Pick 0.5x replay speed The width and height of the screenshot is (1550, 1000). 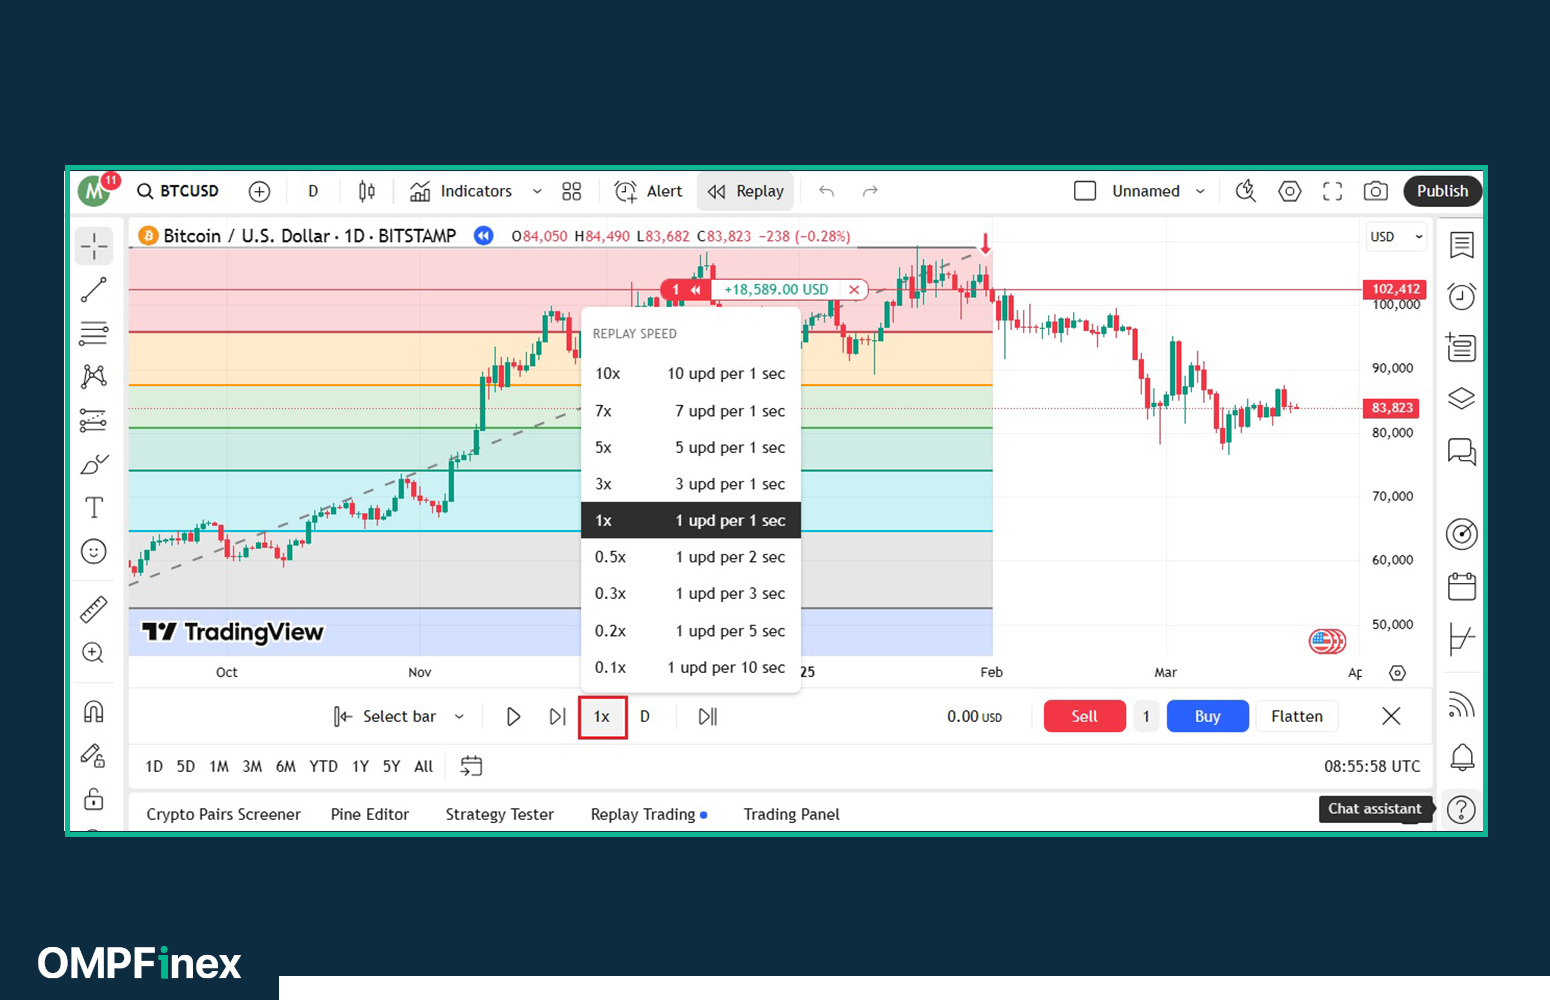tap(691, 557)
